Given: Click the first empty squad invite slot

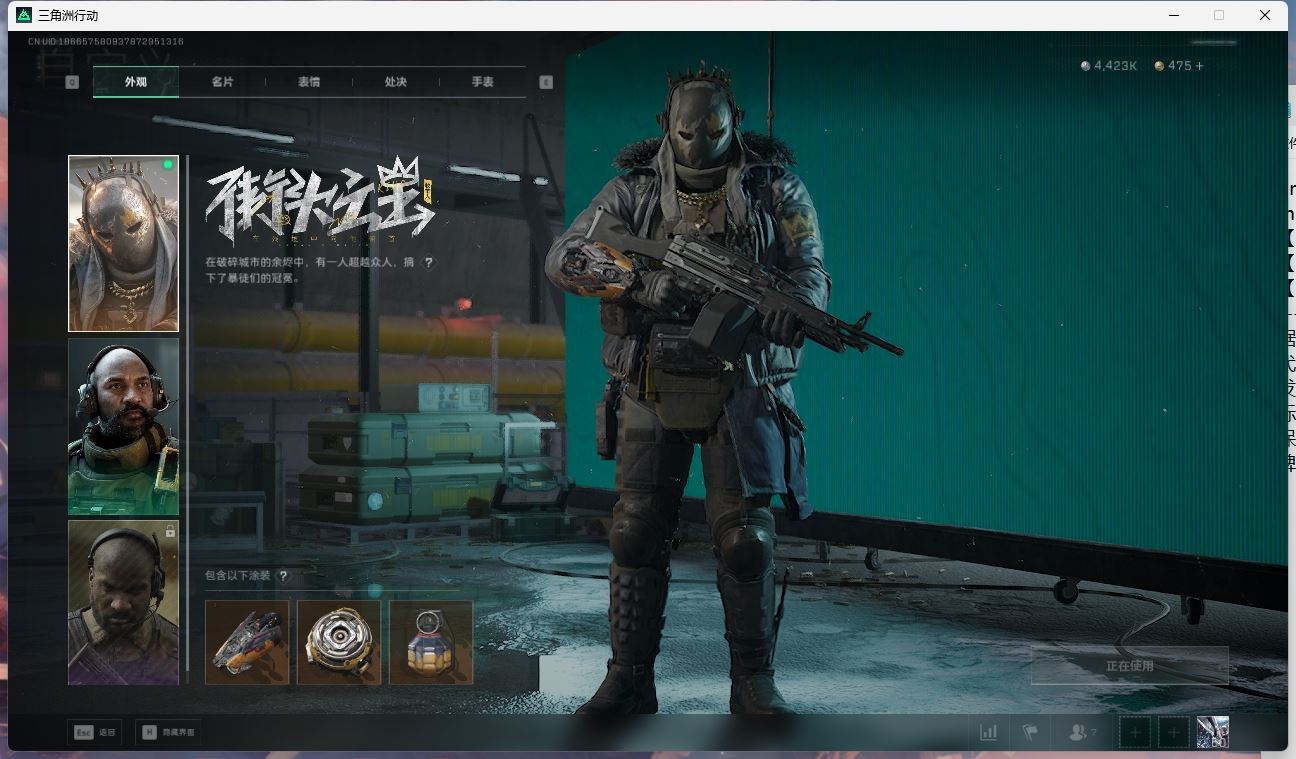Looking at the screenshot, I should click(1135, 733).
